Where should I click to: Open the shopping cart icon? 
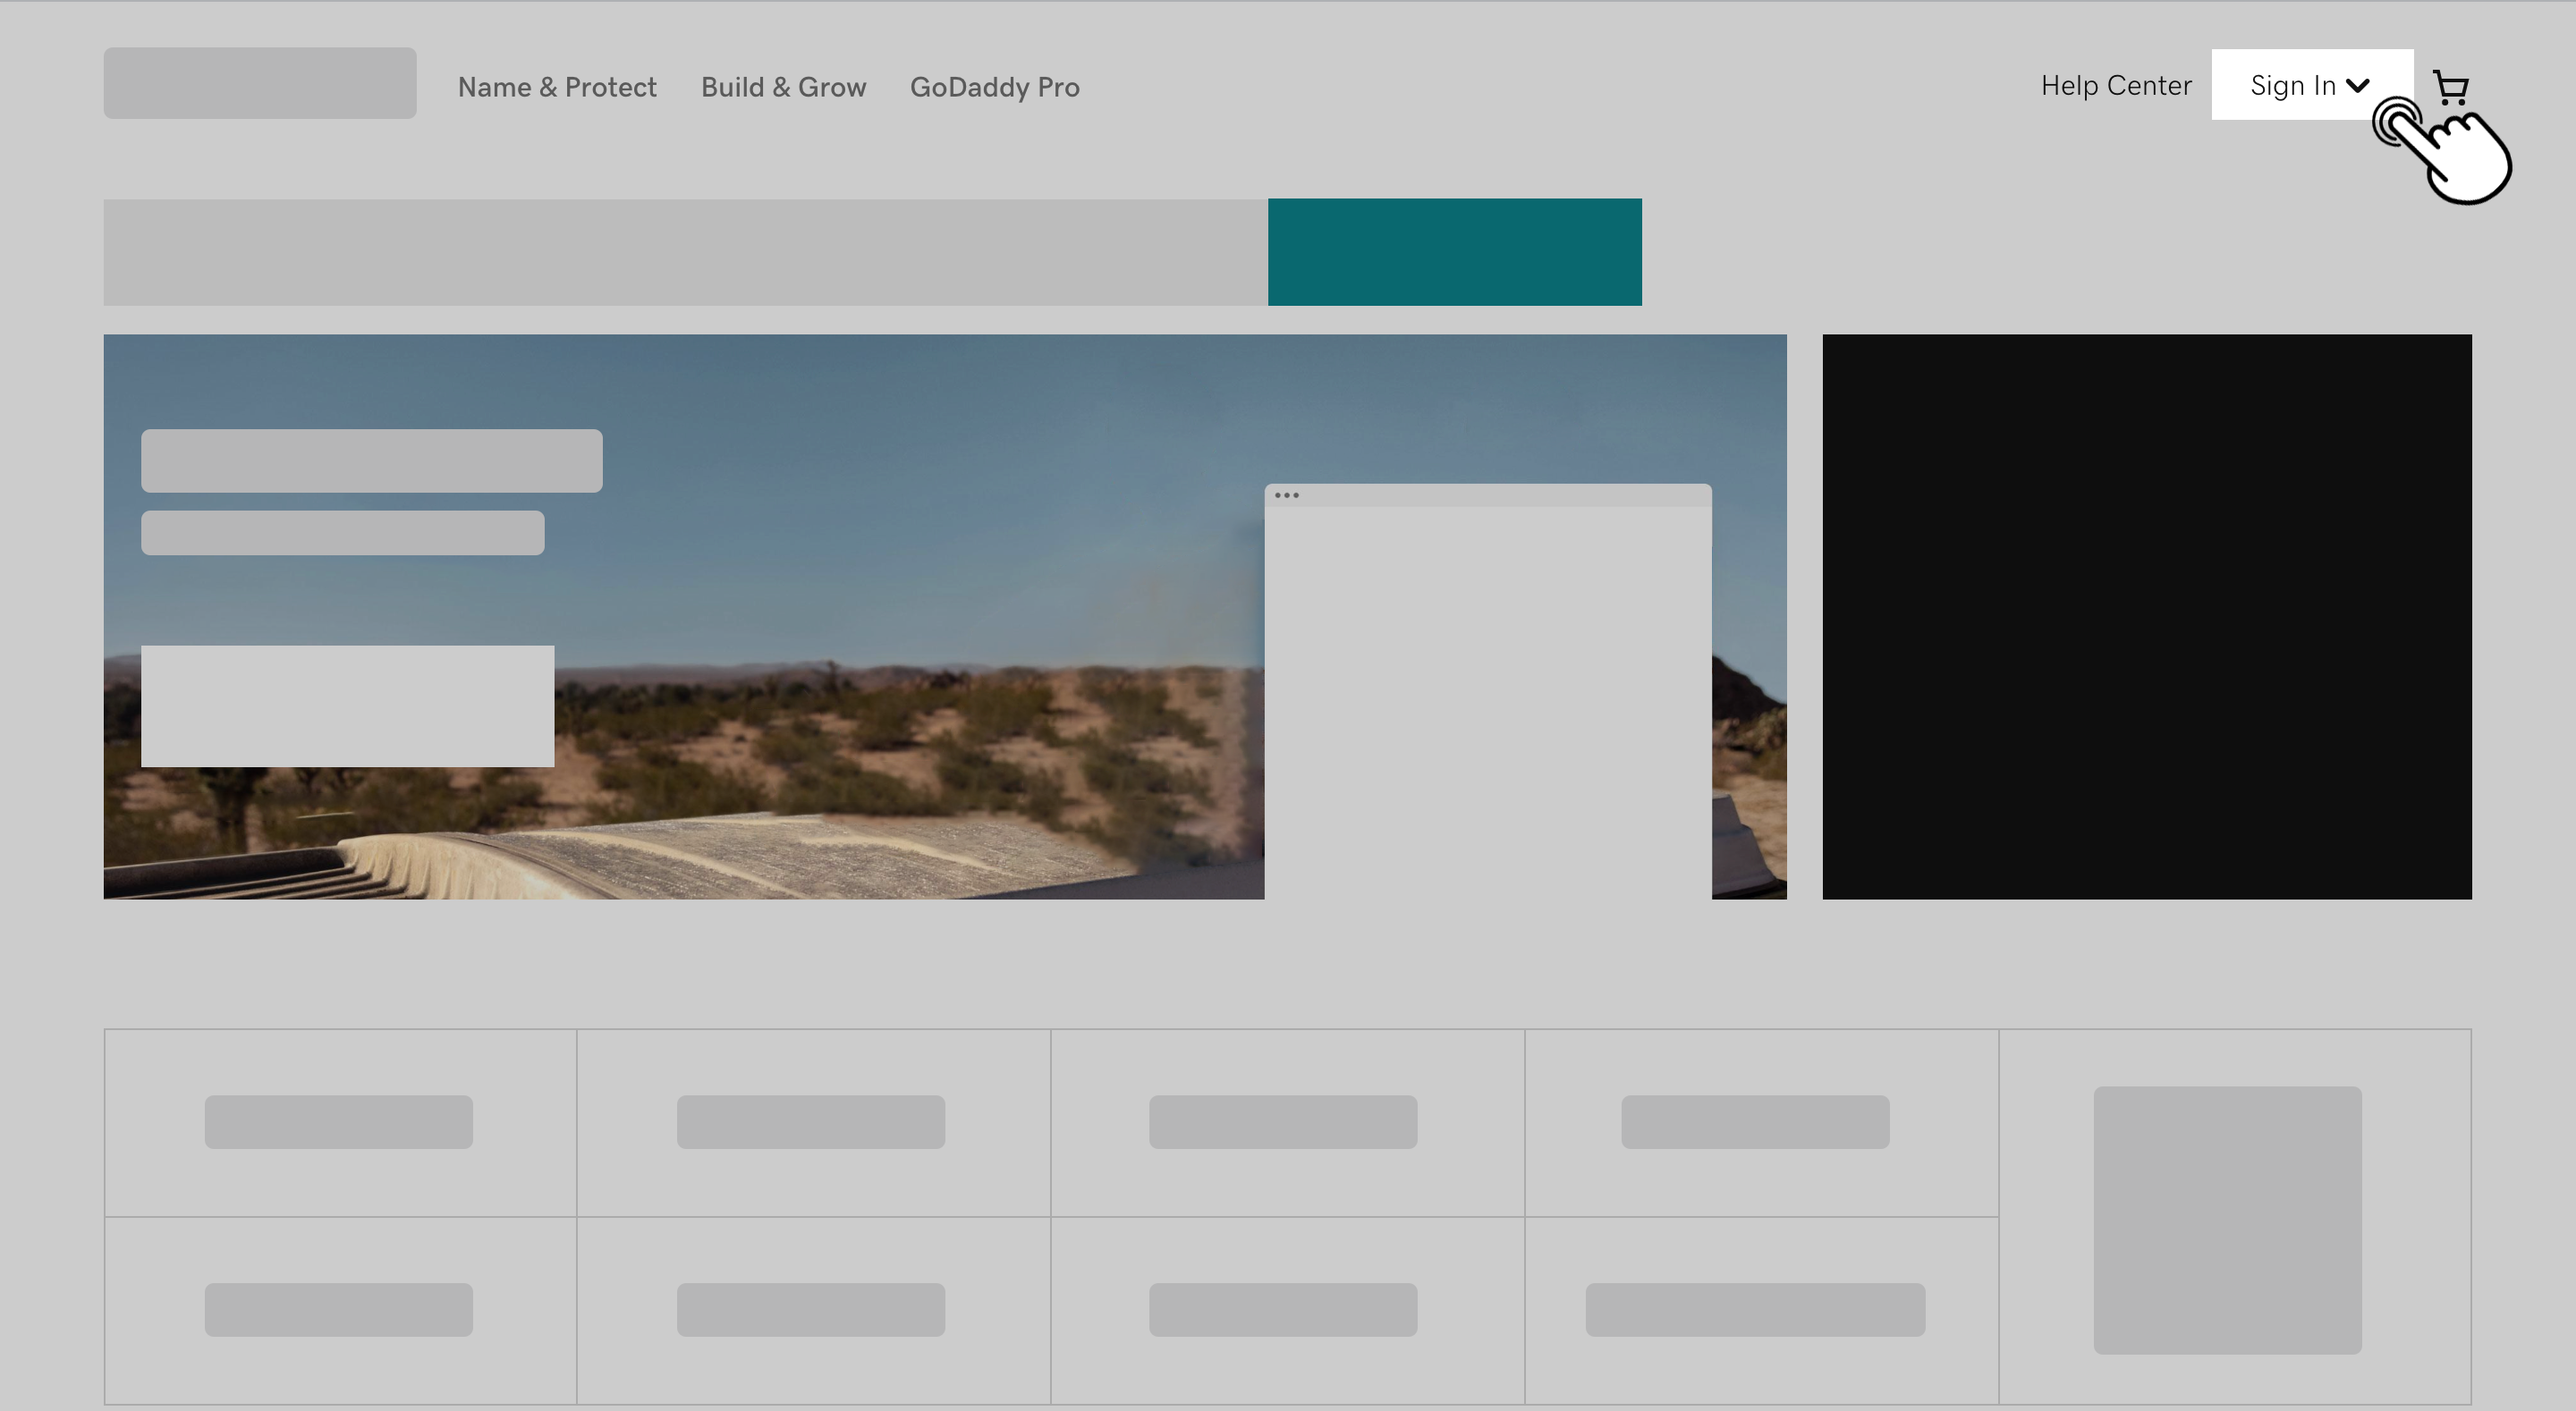pos(2450,88)
